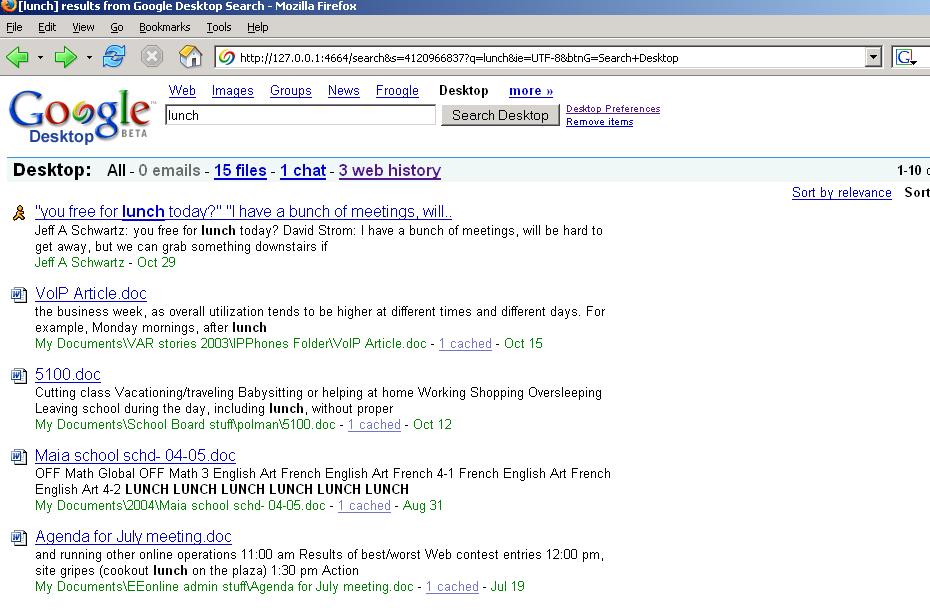View cached copy of Agenda for July meeting.doc
930x610 pixels.
(452, 587)
